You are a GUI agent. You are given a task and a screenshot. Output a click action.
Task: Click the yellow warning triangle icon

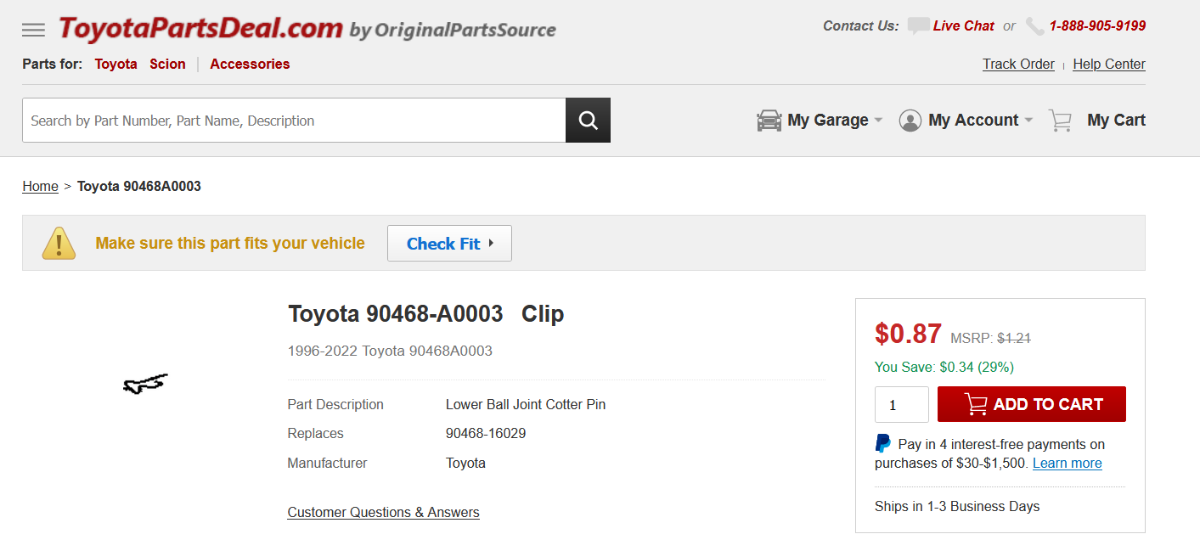coord(59,243)
